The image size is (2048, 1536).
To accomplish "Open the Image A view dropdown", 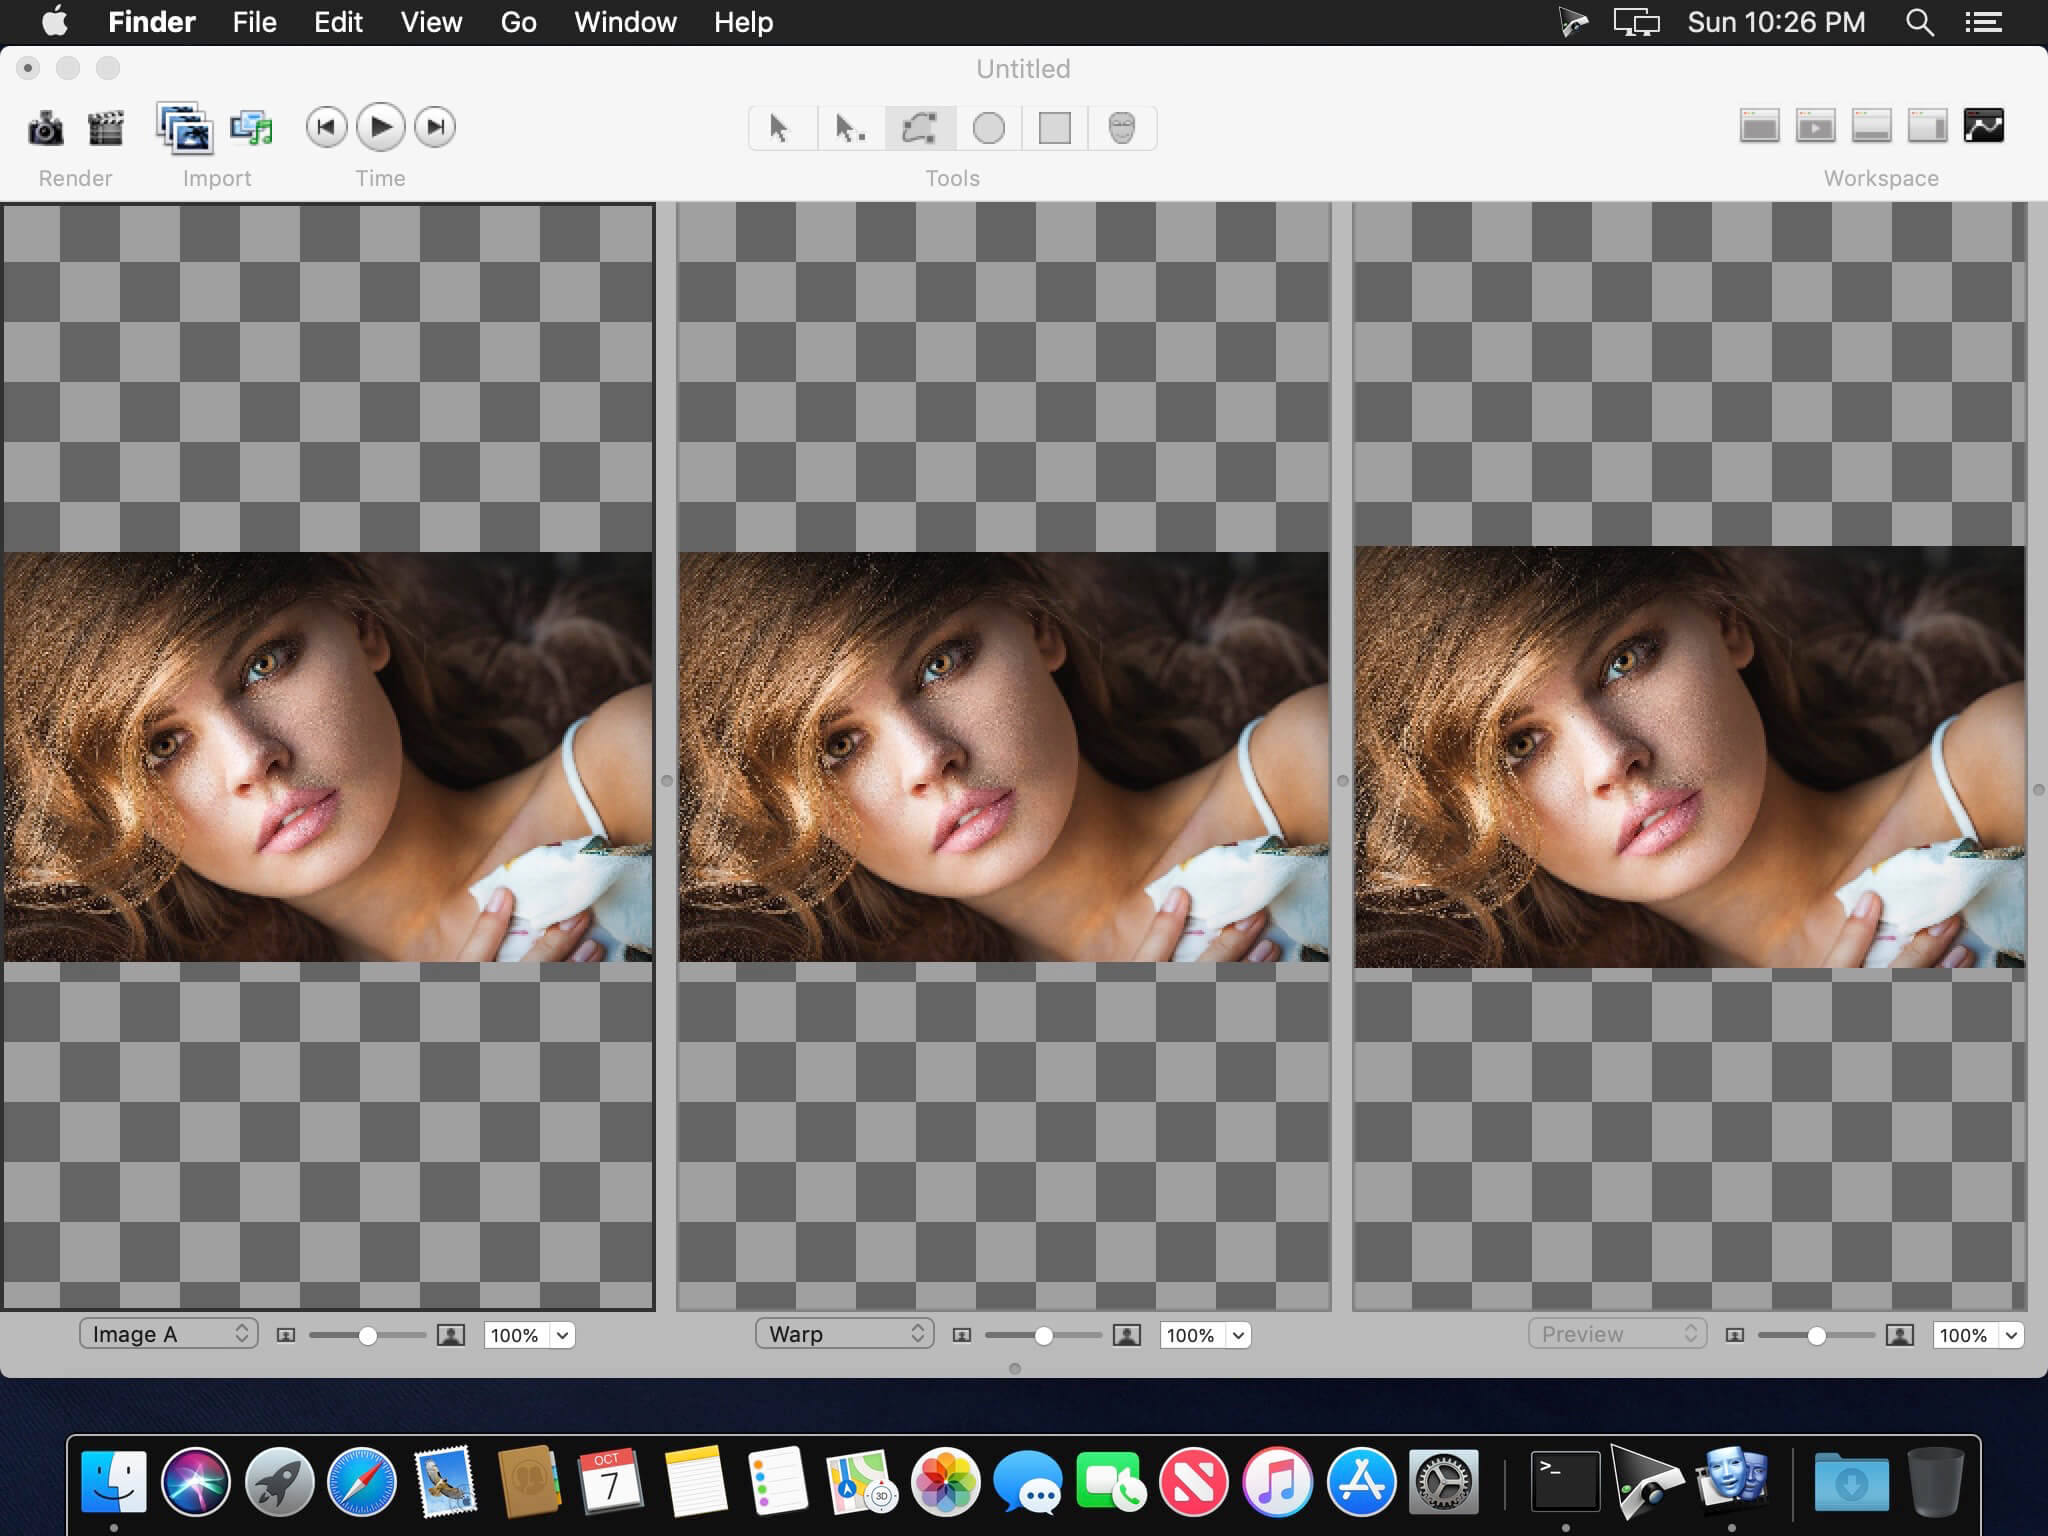I will point(168,1334).
